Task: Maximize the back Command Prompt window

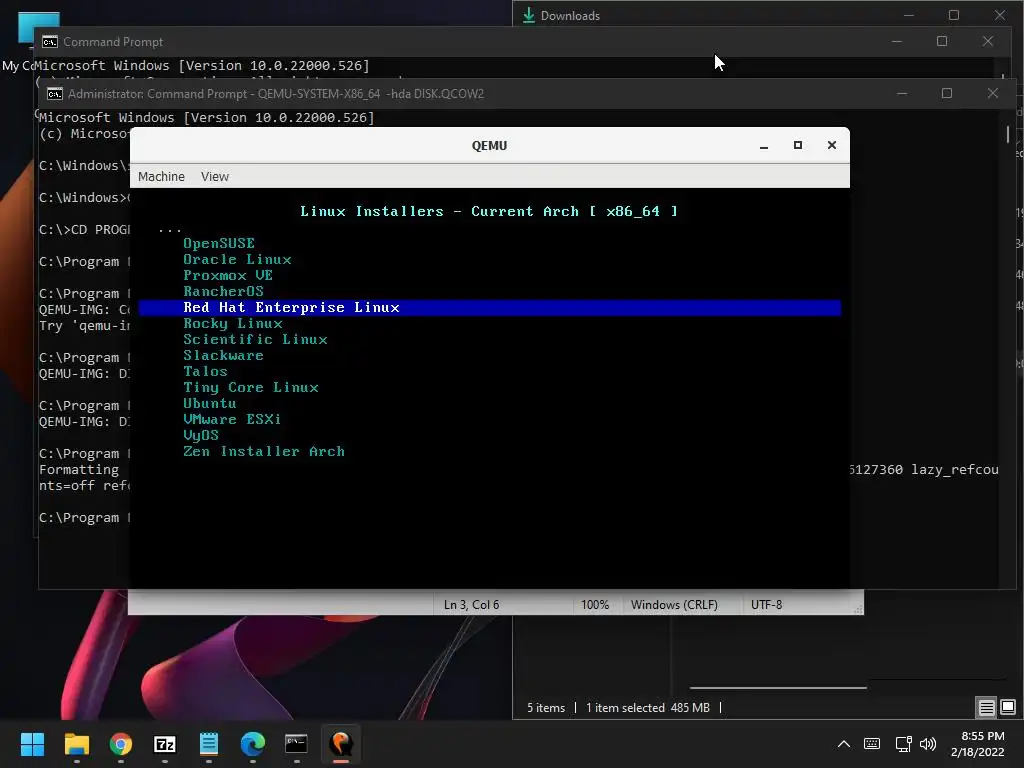Action: point(942,41)
